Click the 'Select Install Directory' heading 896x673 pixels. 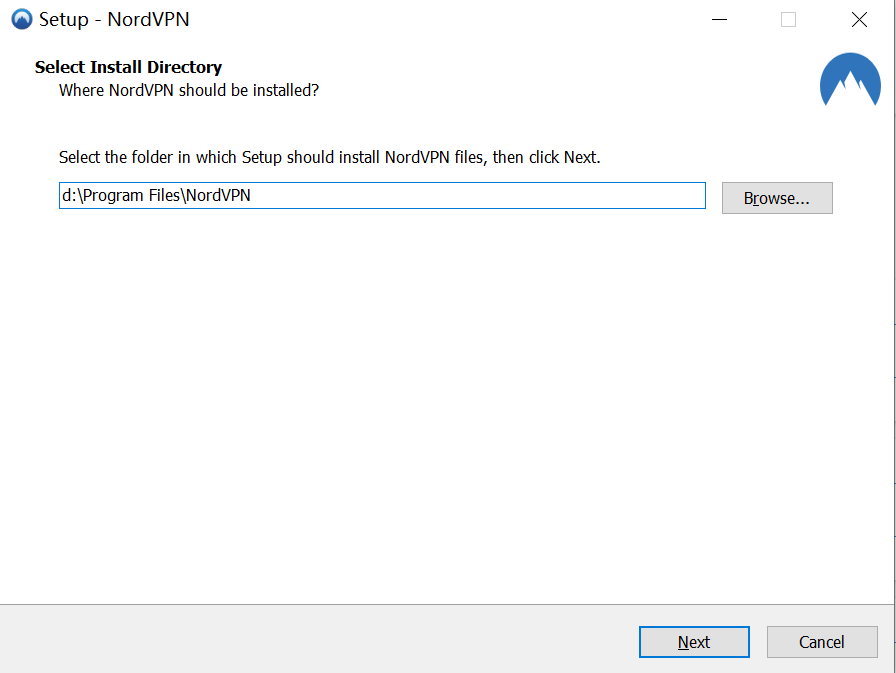(128, 67)
